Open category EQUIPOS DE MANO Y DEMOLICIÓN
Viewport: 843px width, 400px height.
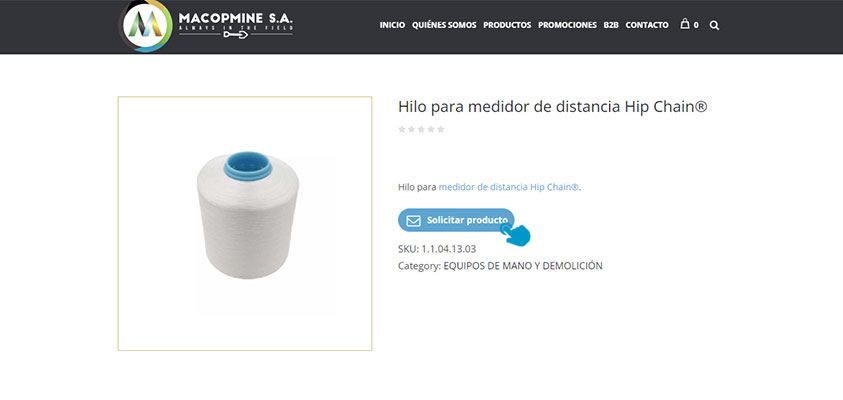tap(523, 266)
